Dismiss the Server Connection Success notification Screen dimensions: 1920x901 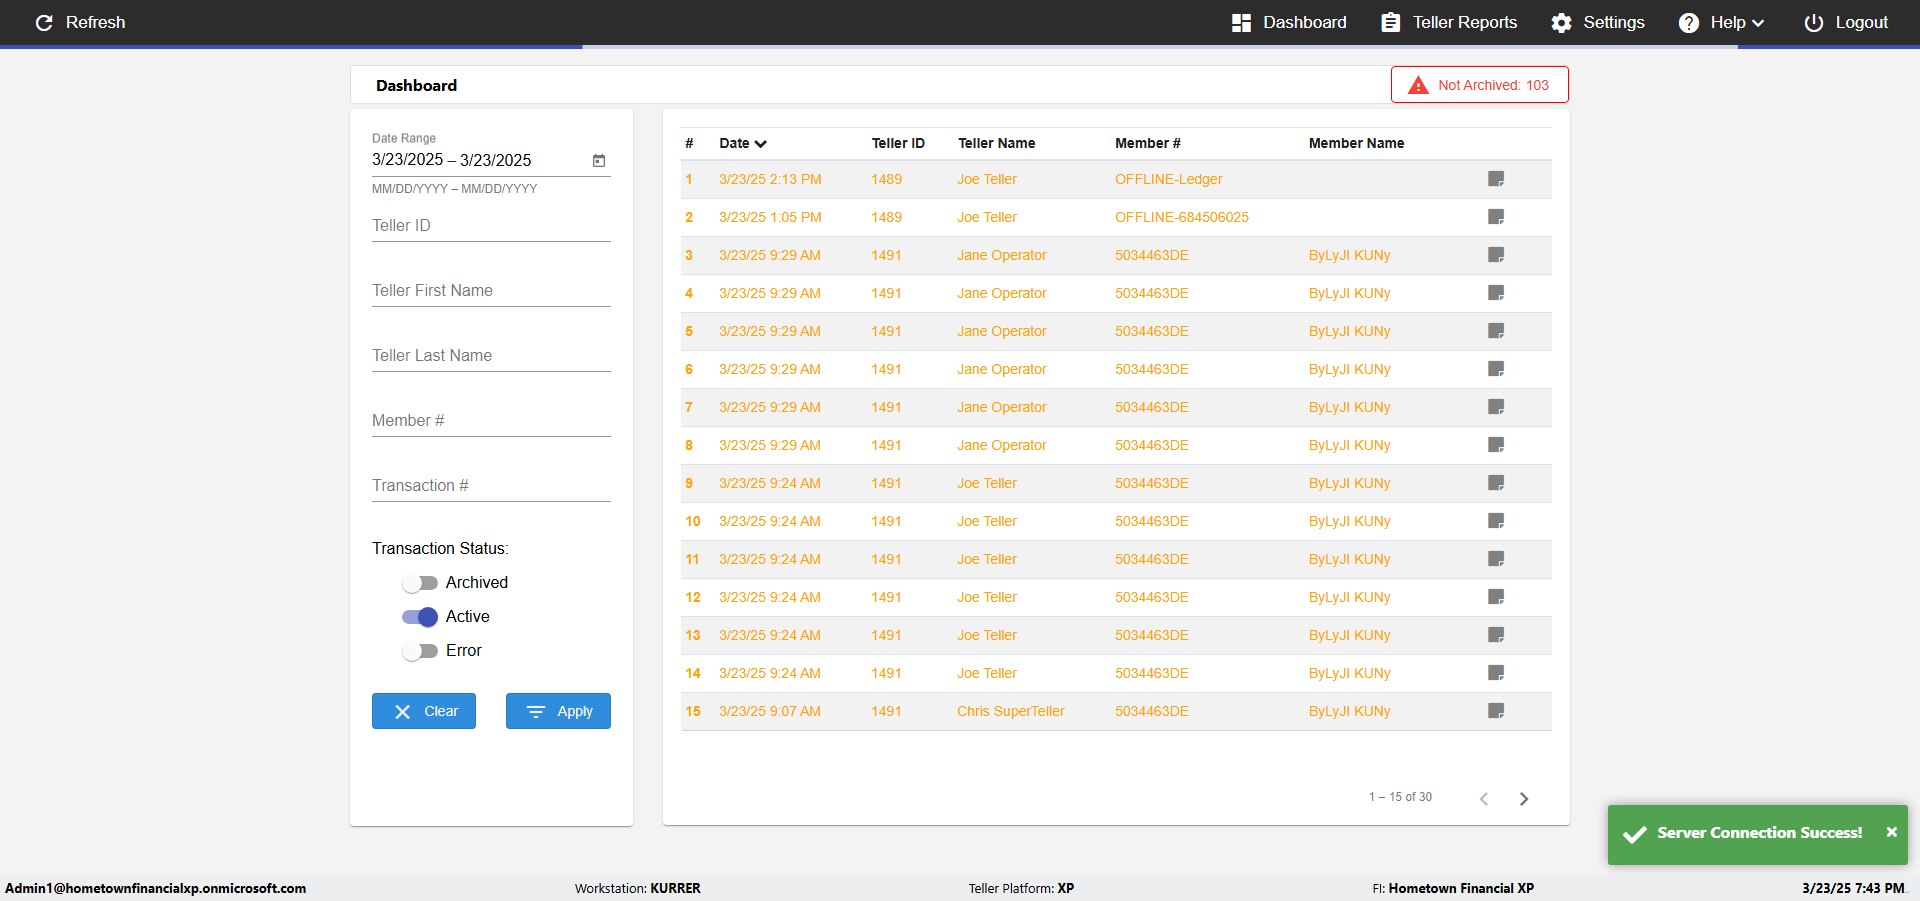coord(1891,832)
